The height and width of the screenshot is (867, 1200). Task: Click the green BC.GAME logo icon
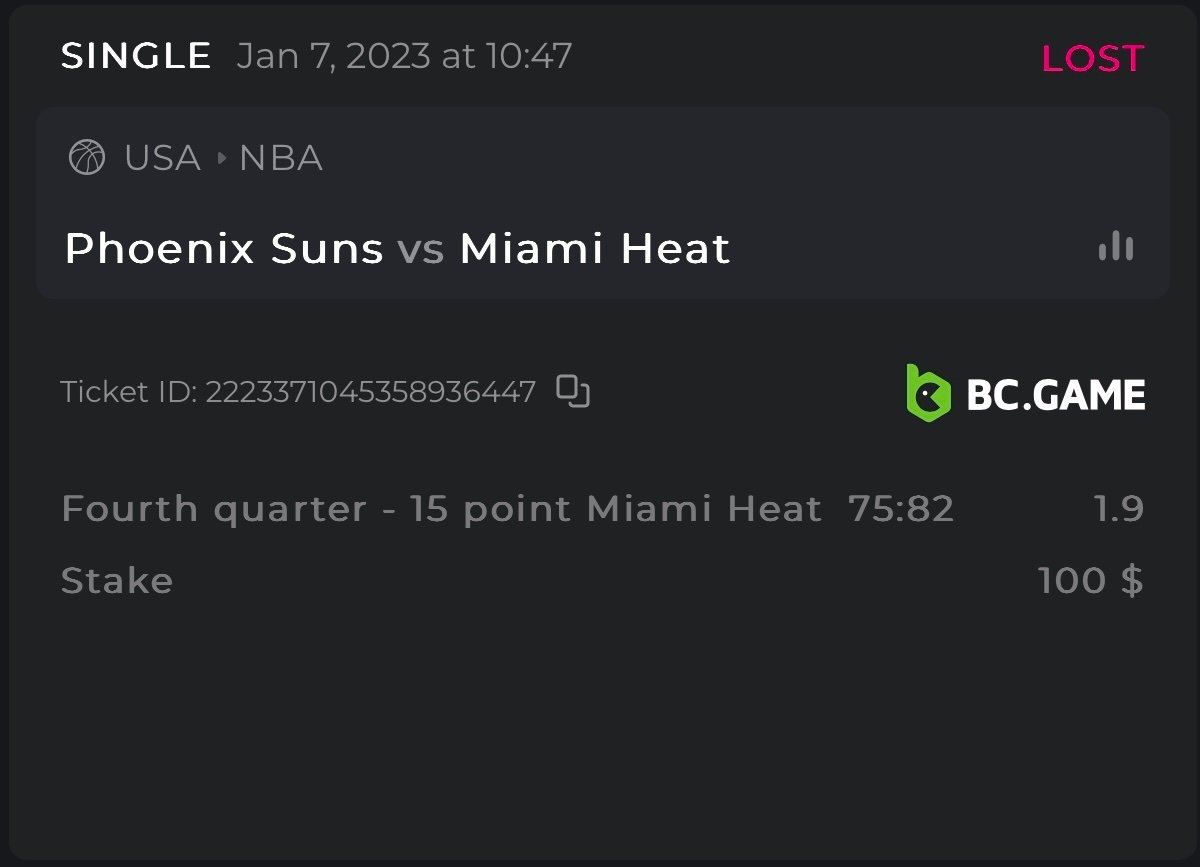tap(928, 391)
